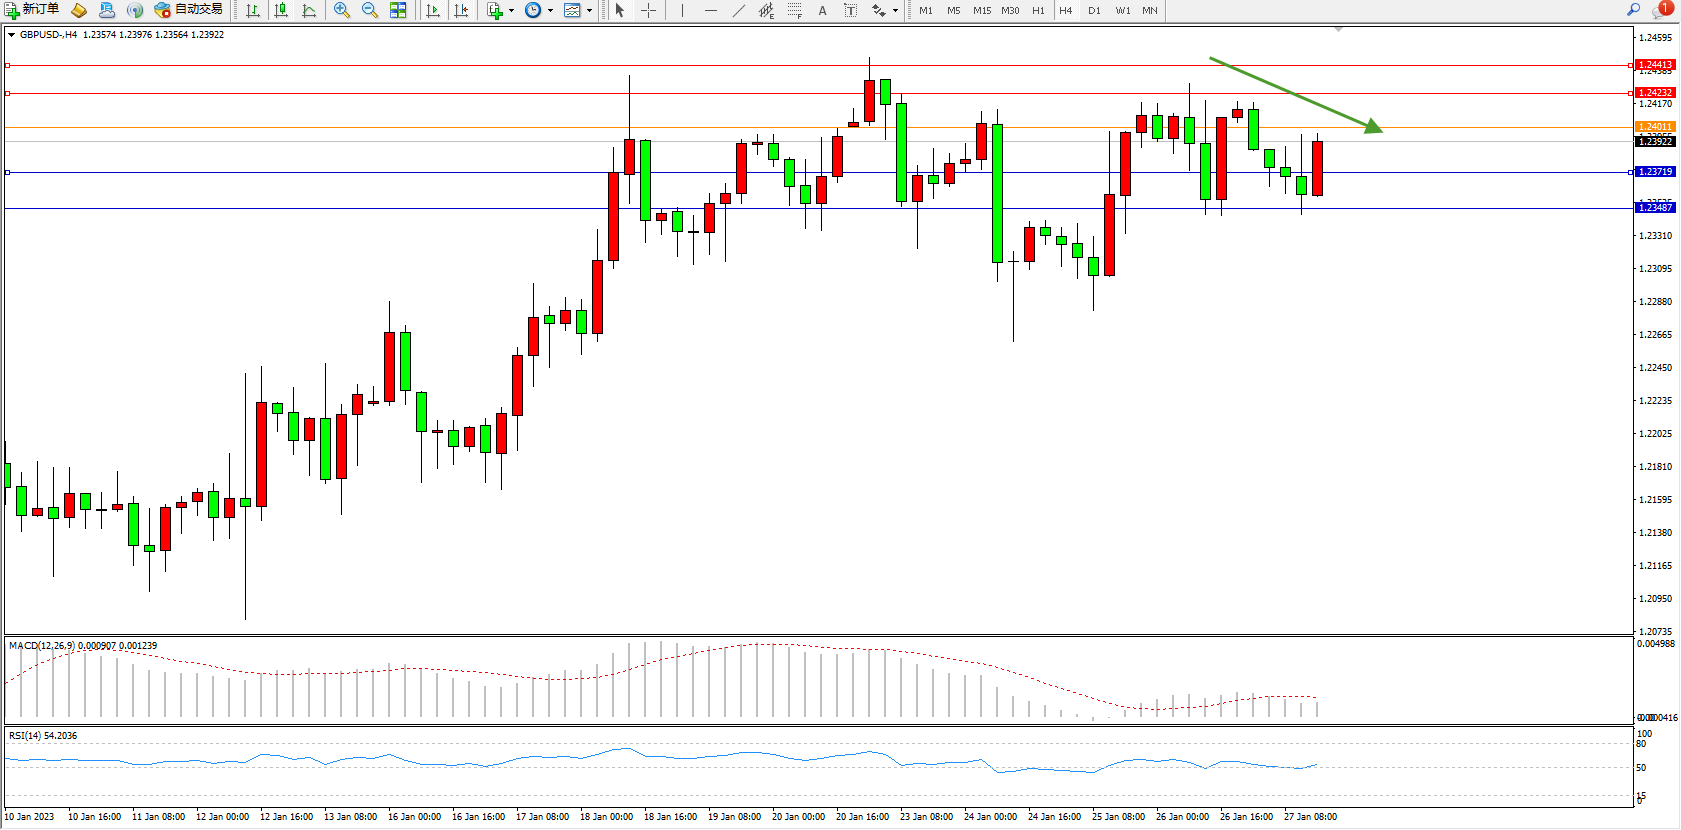Image resolution: width=1681 pixels, height=830 pixels.
Task: Switch to the D1 timeframe
Action: pyautogui.click(x=1094, y=10)
